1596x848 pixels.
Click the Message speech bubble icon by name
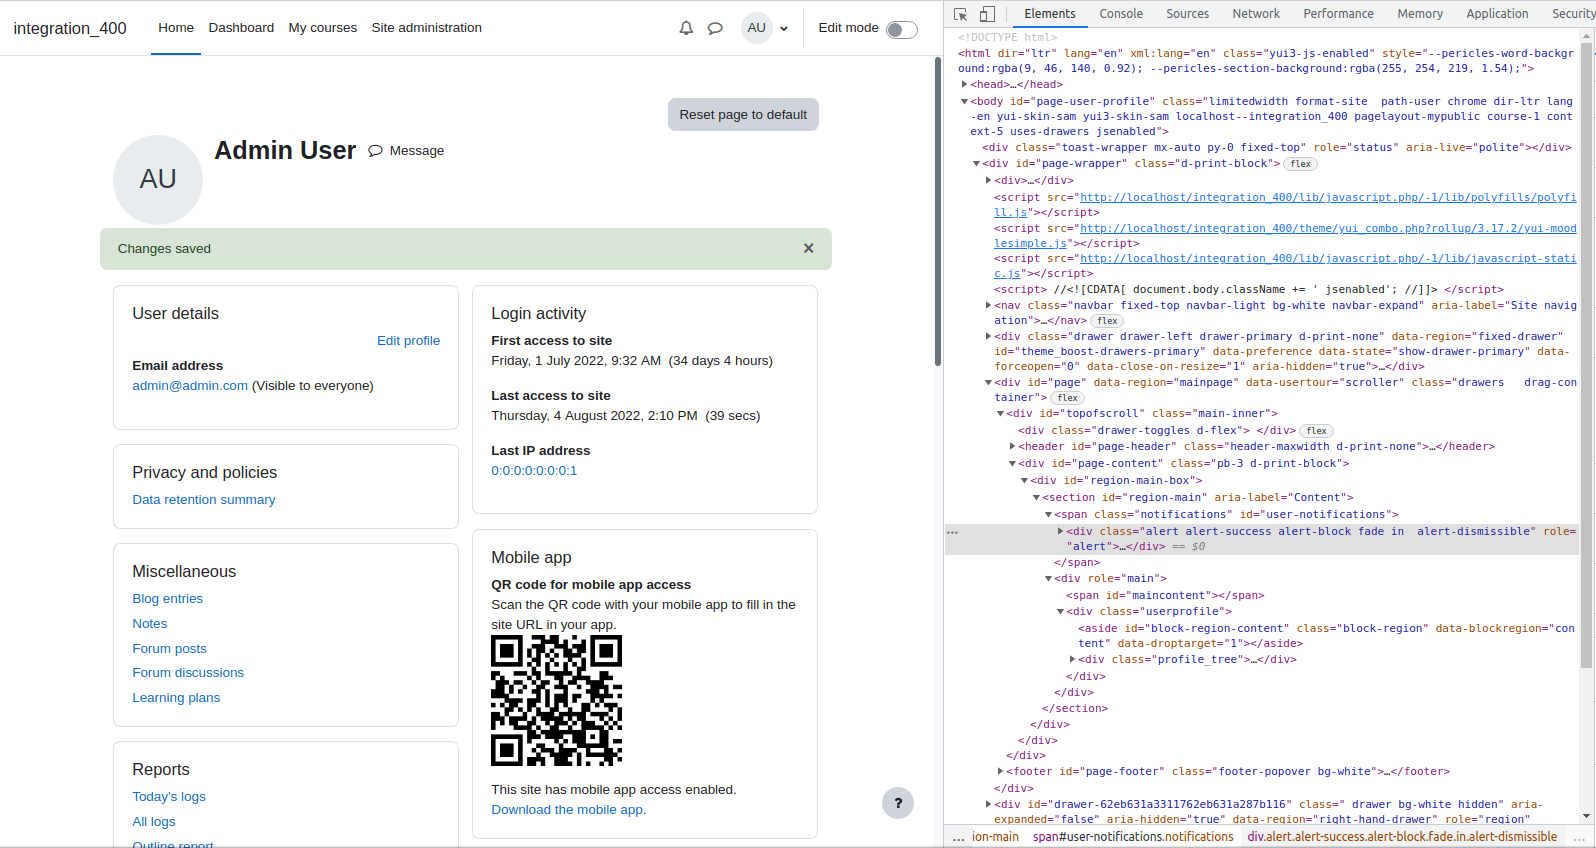point(375,151)
